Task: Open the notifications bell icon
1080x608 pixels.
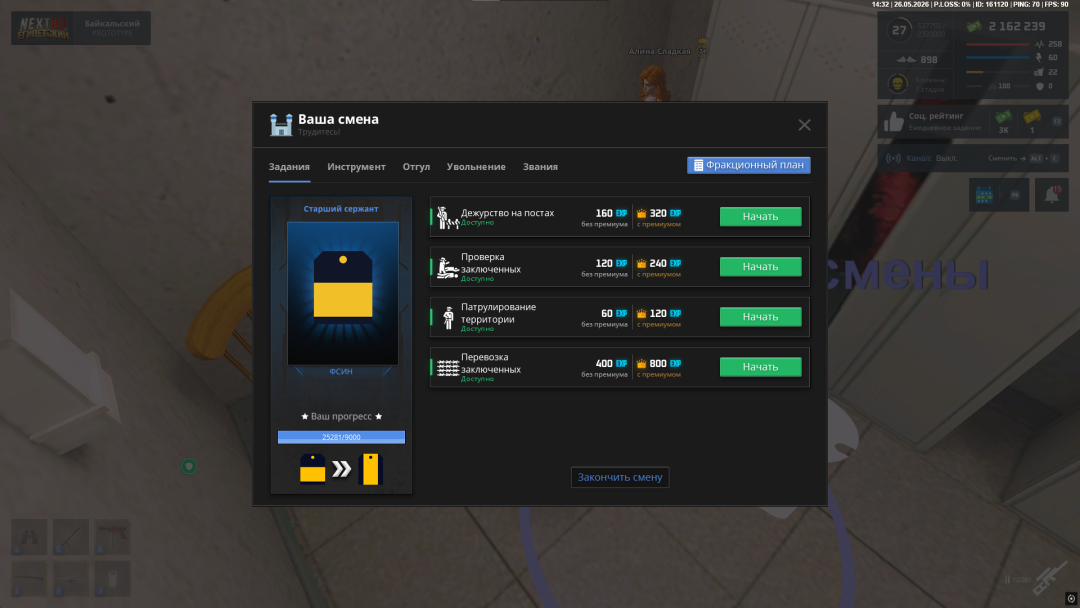Action: coord(1052,195)
